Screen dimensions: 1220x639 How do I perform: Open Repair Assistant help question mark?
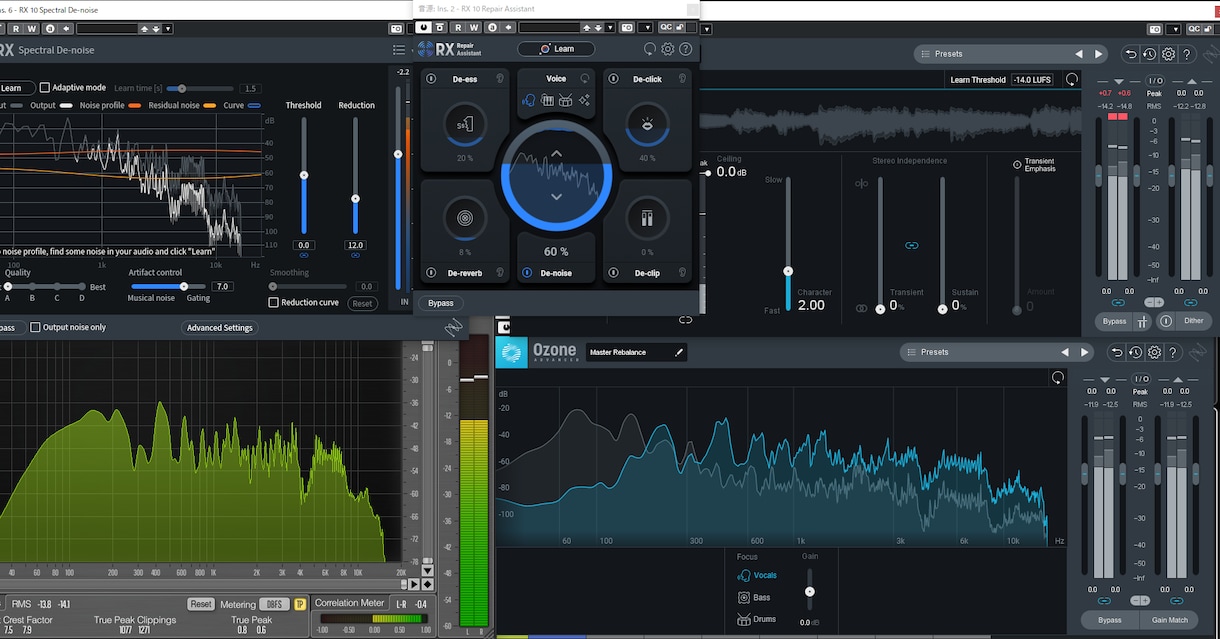686,49
